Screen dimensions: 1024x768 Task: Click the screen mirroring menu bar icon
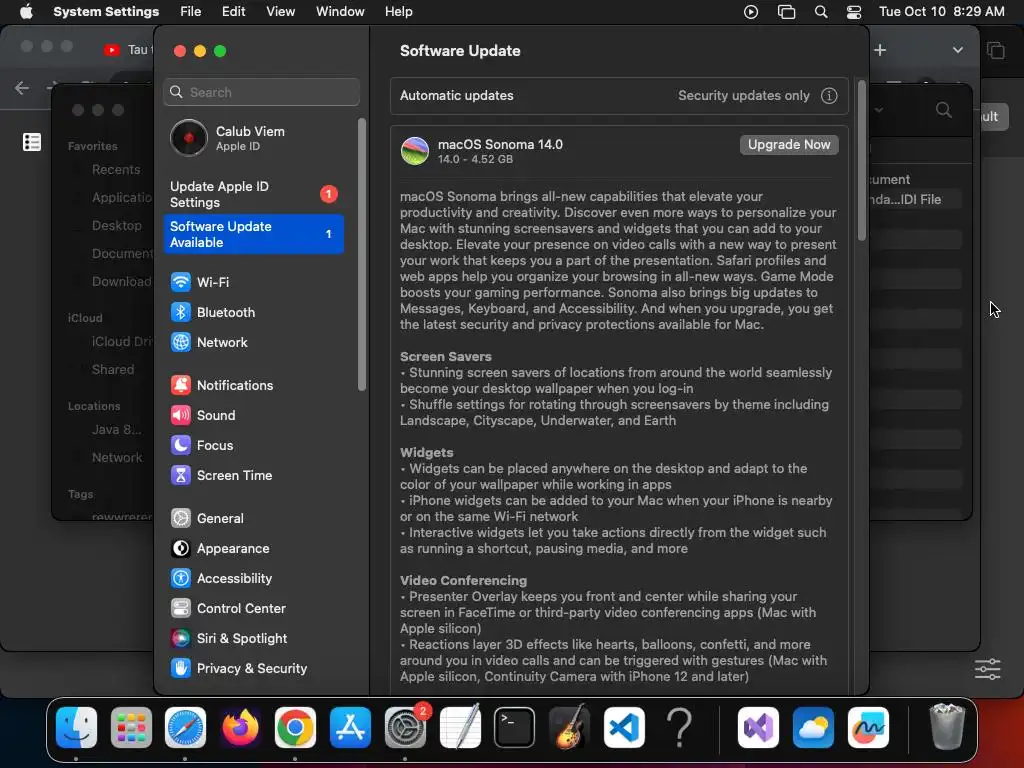pos(786,12)
